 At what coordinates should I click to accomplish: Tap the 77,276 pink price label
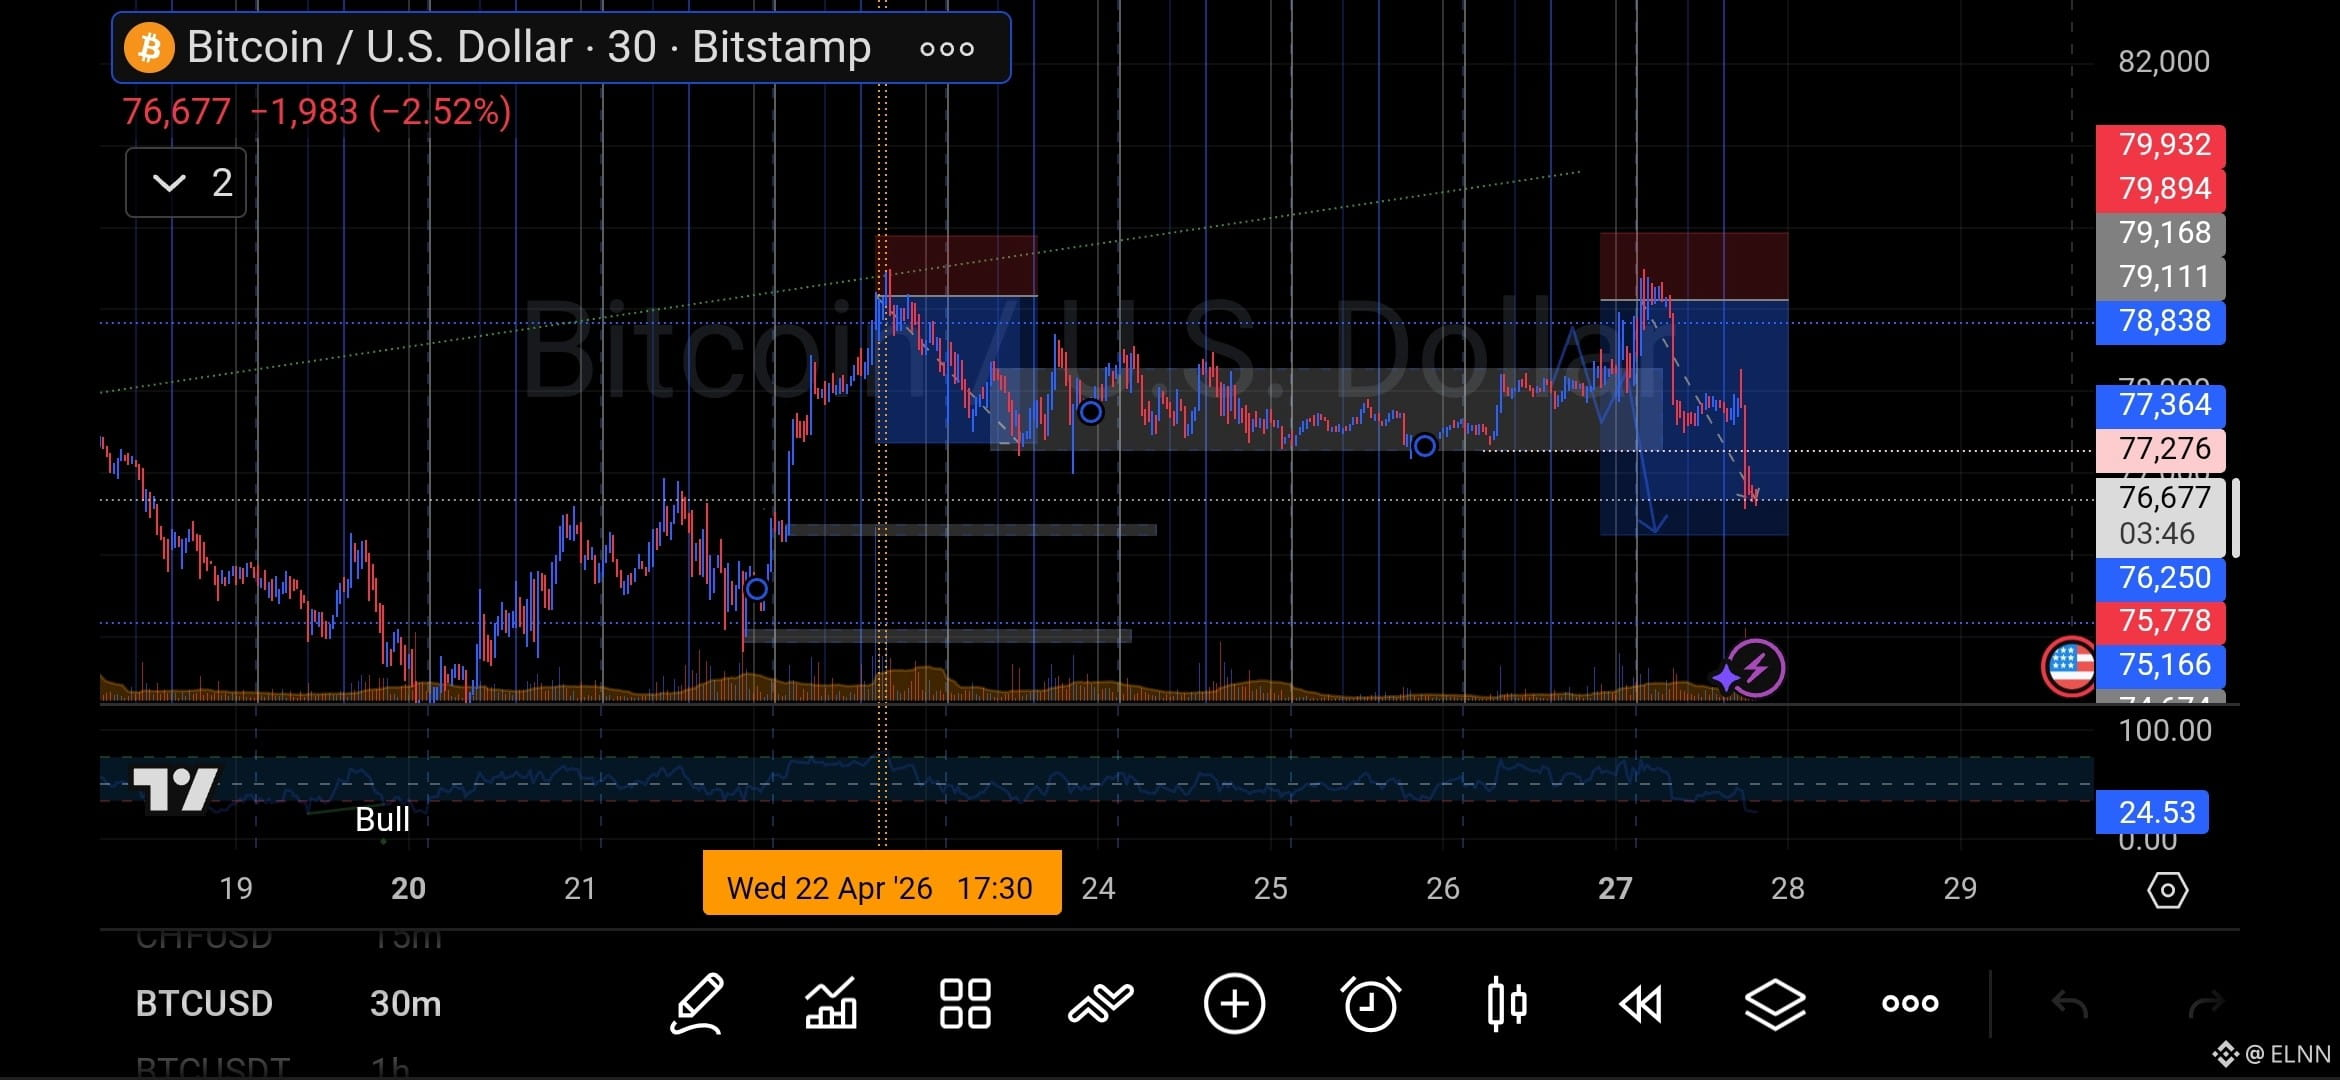[x=2161, y=449]
